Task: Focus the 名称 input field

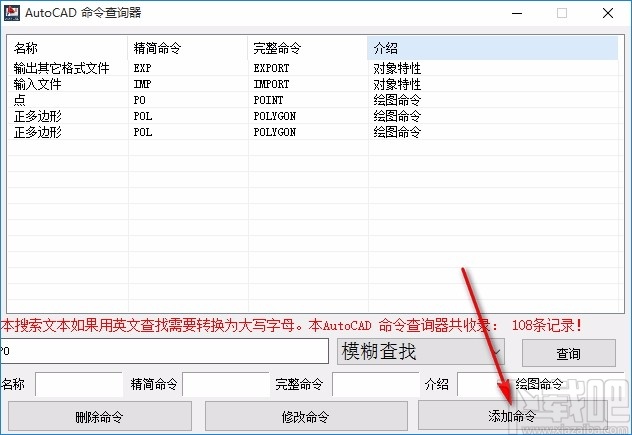Action: [79, 384]
